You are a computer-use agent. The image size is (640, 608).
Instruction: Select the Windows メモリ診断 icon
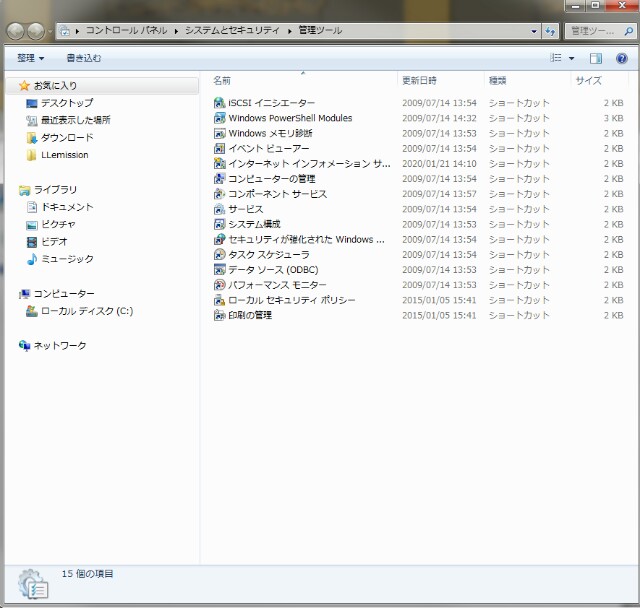[x=220, y=133]
